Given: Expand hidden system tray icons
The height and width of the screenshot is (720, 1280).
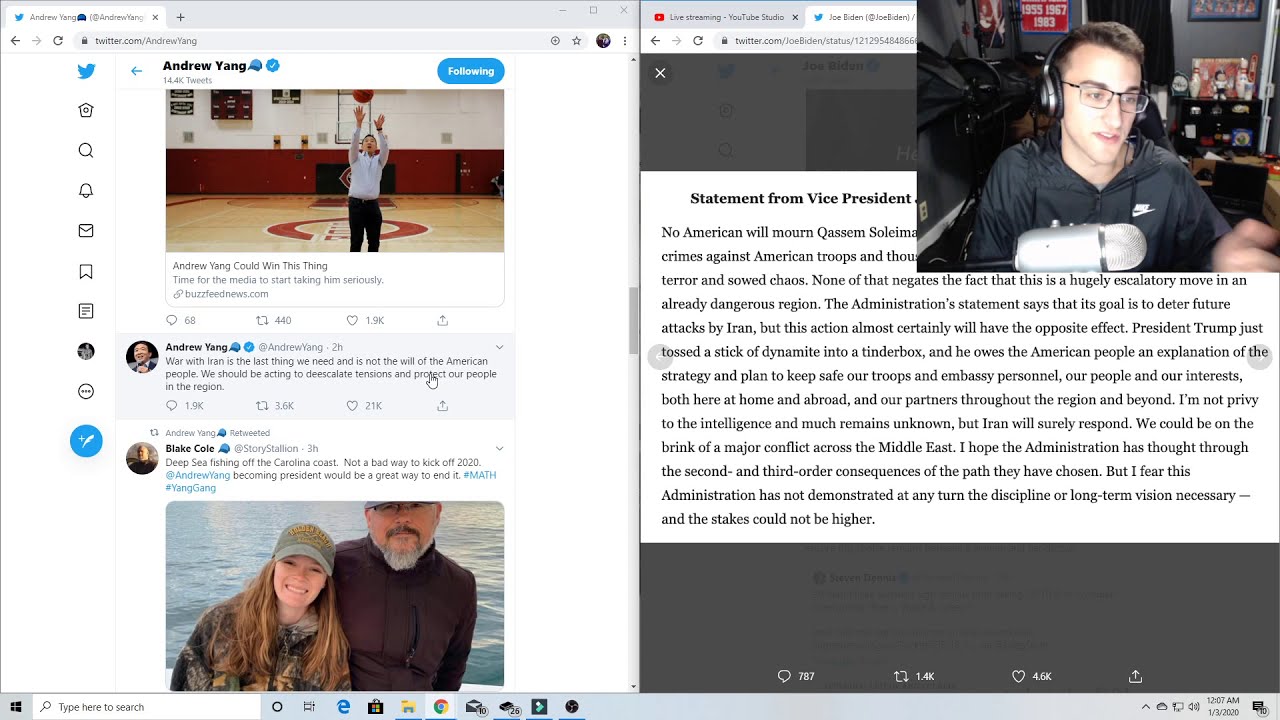Looking at the screenshot, I should click(1145, 707).
